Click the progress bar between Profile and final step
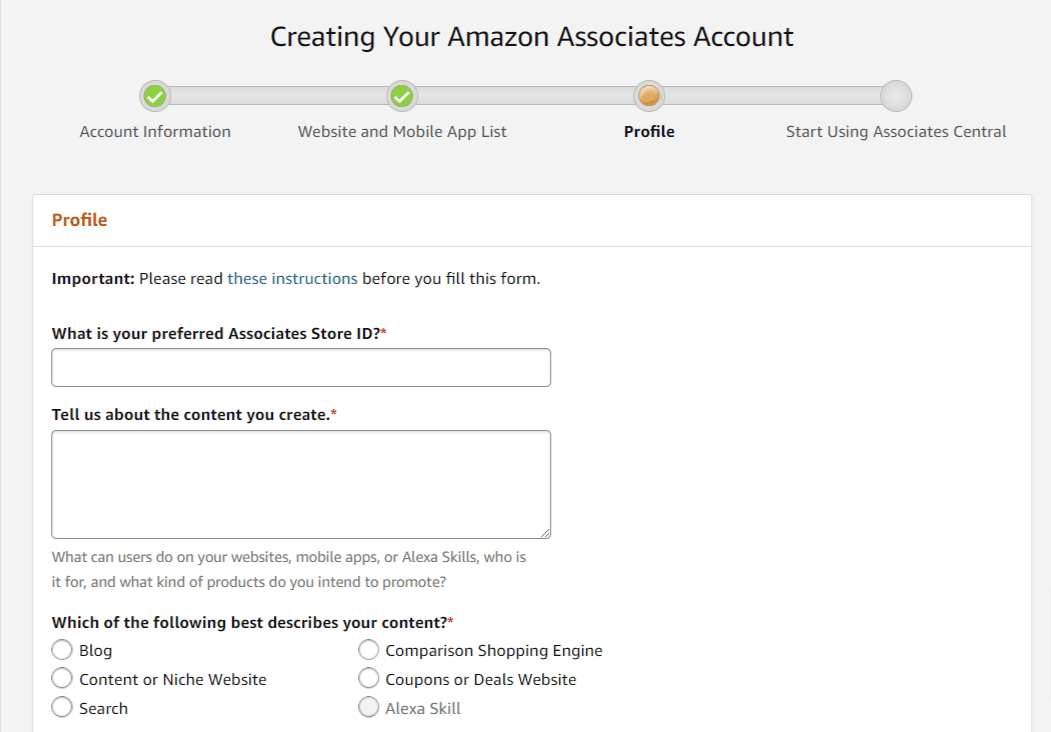This screenshot has height=732, width=1051. (x=772, y=97)
